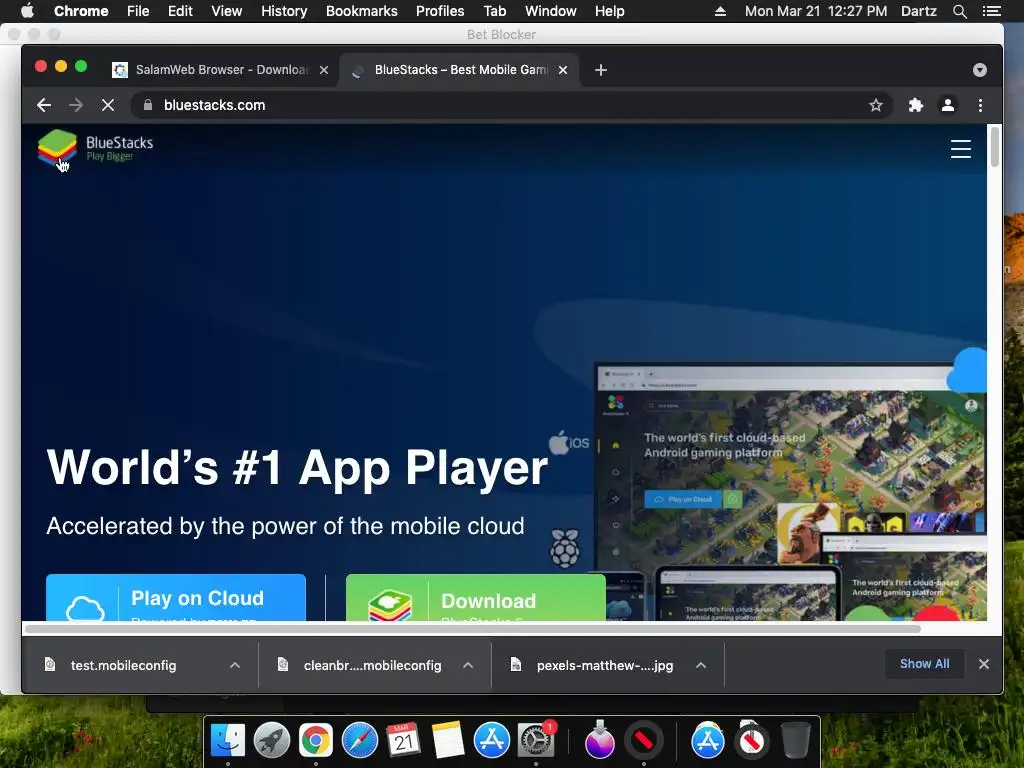Open Calendar icon showing 21 in Dock

pos(403,741)
